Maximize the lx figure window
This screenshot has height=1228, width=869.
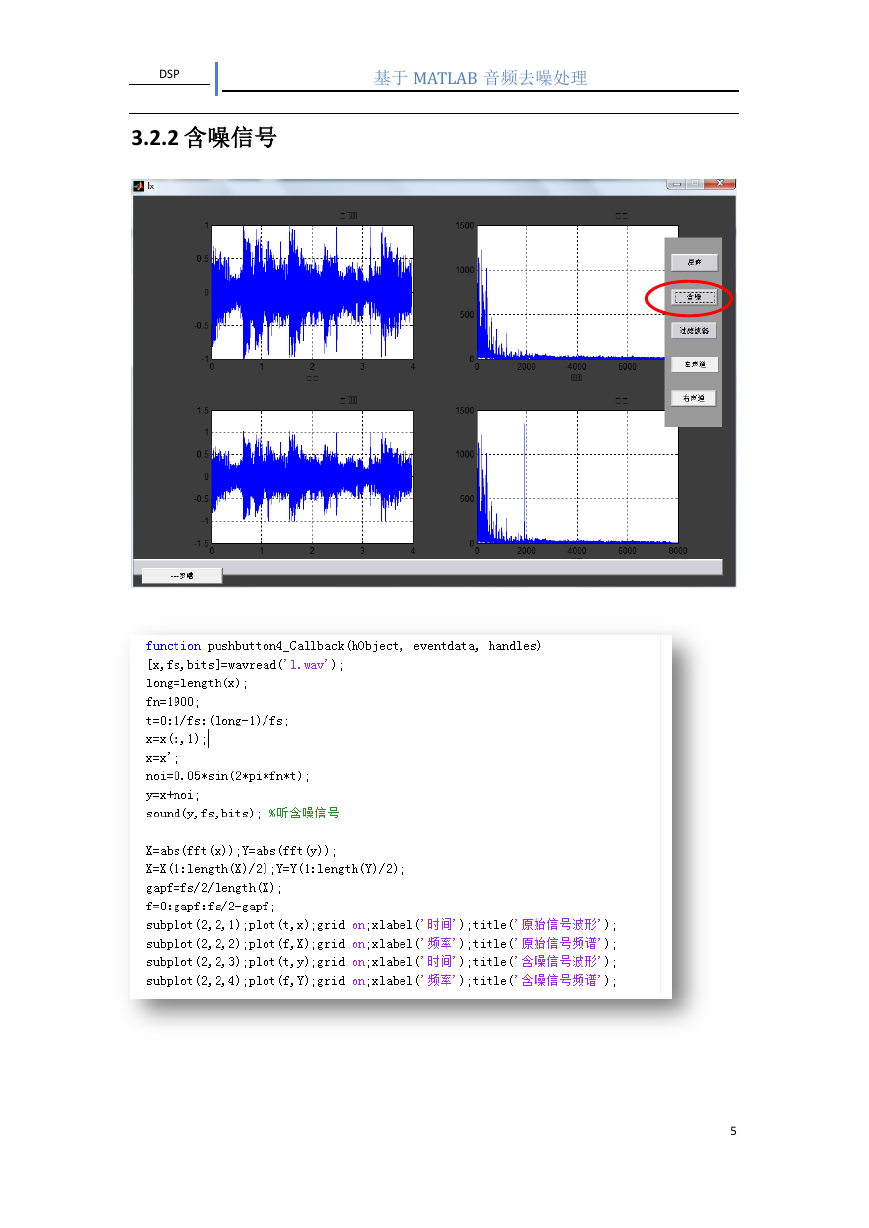[x=694, y=184]
